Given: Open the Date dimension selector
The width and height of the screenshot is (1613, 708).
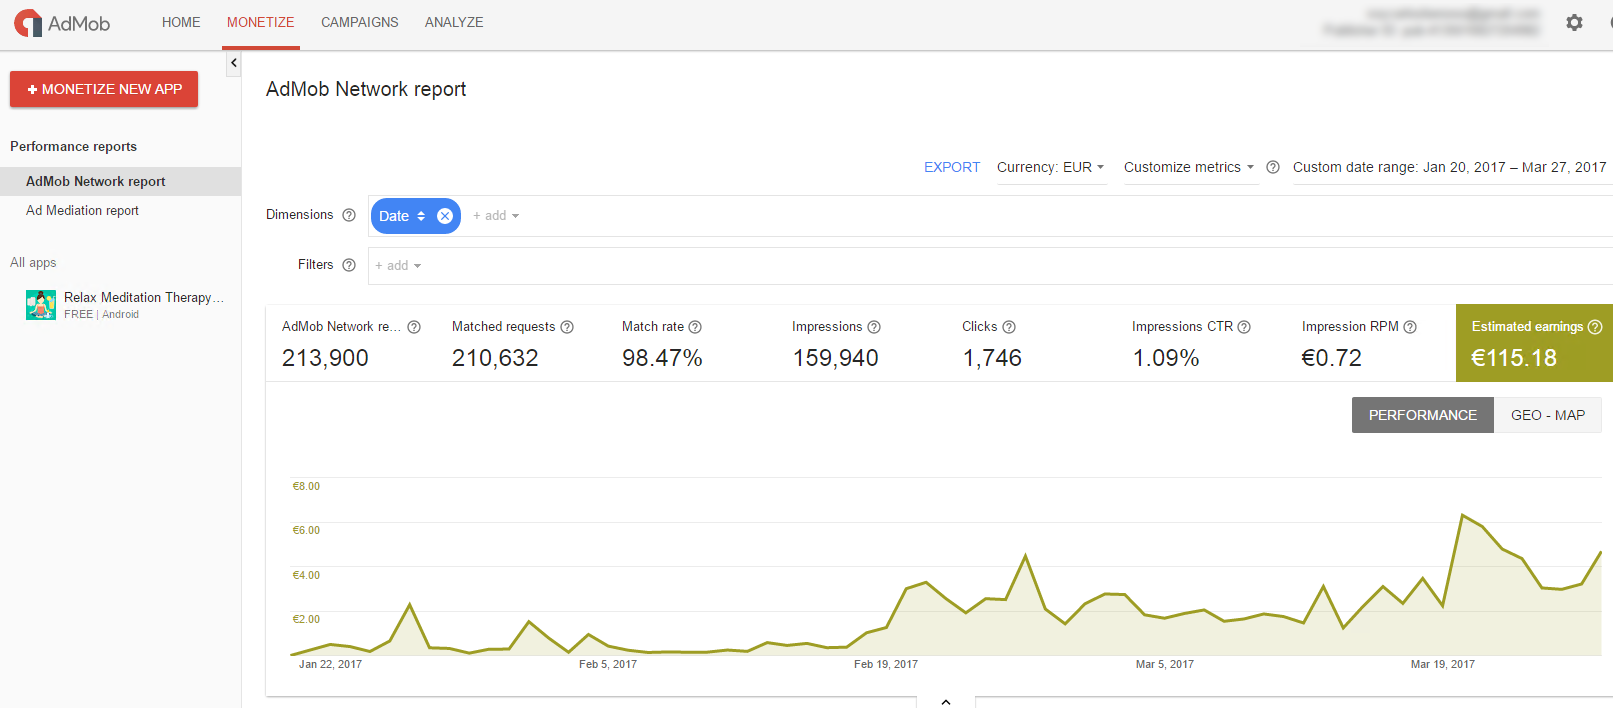Looking at the screenshot, I should (402, 216).
